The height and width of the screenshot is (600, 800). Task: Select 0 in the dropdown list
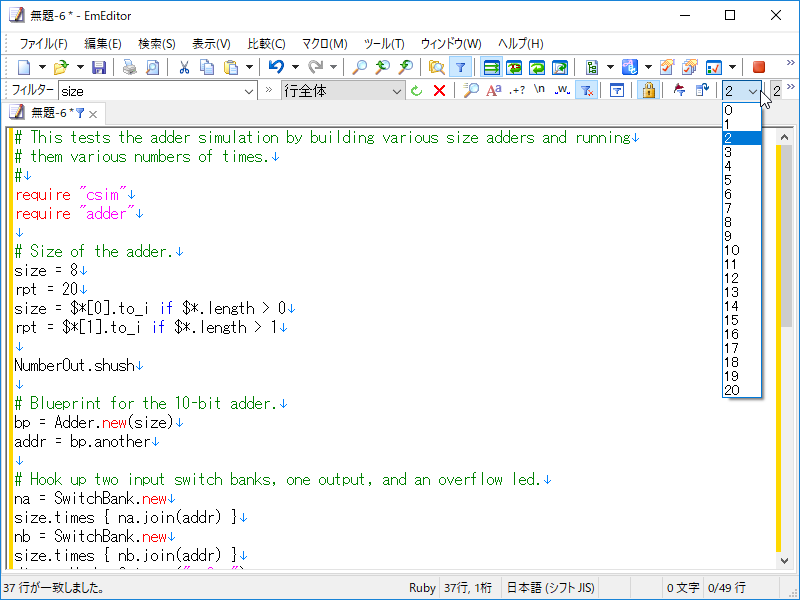click(x=742, y=110)
